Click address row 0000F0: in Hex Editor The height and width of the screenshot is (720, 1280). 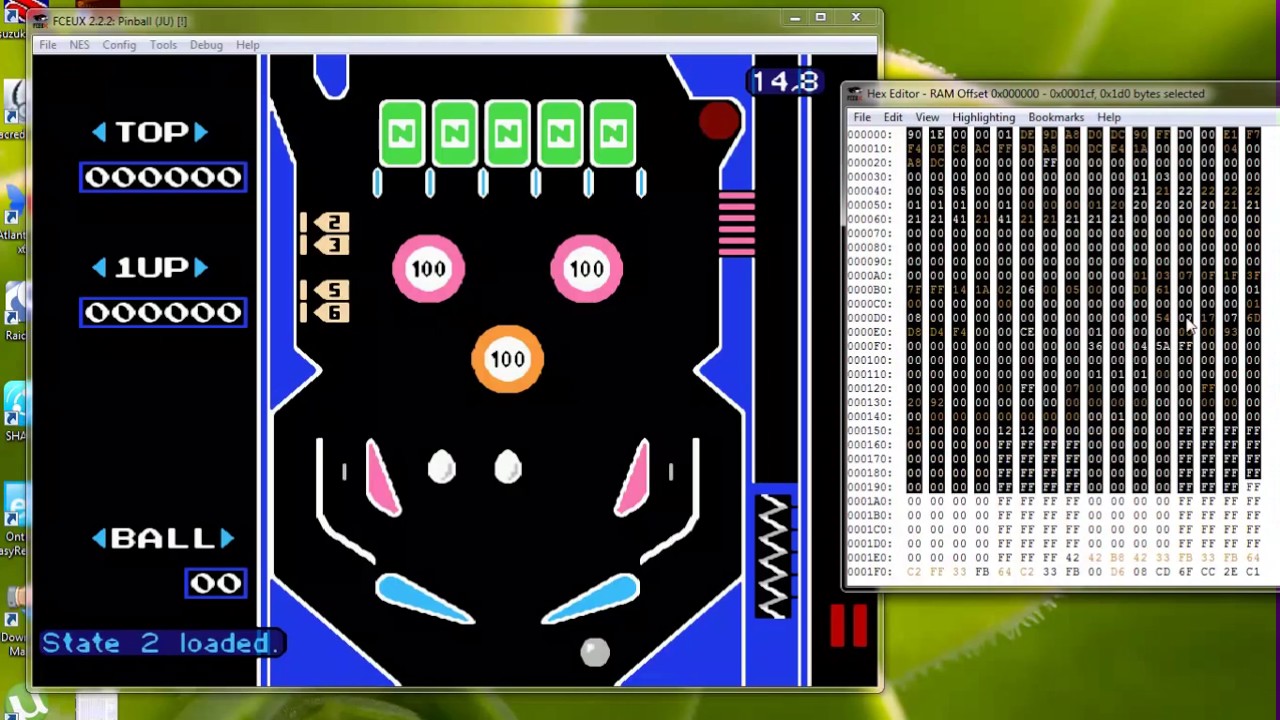(x=869, y=346)
